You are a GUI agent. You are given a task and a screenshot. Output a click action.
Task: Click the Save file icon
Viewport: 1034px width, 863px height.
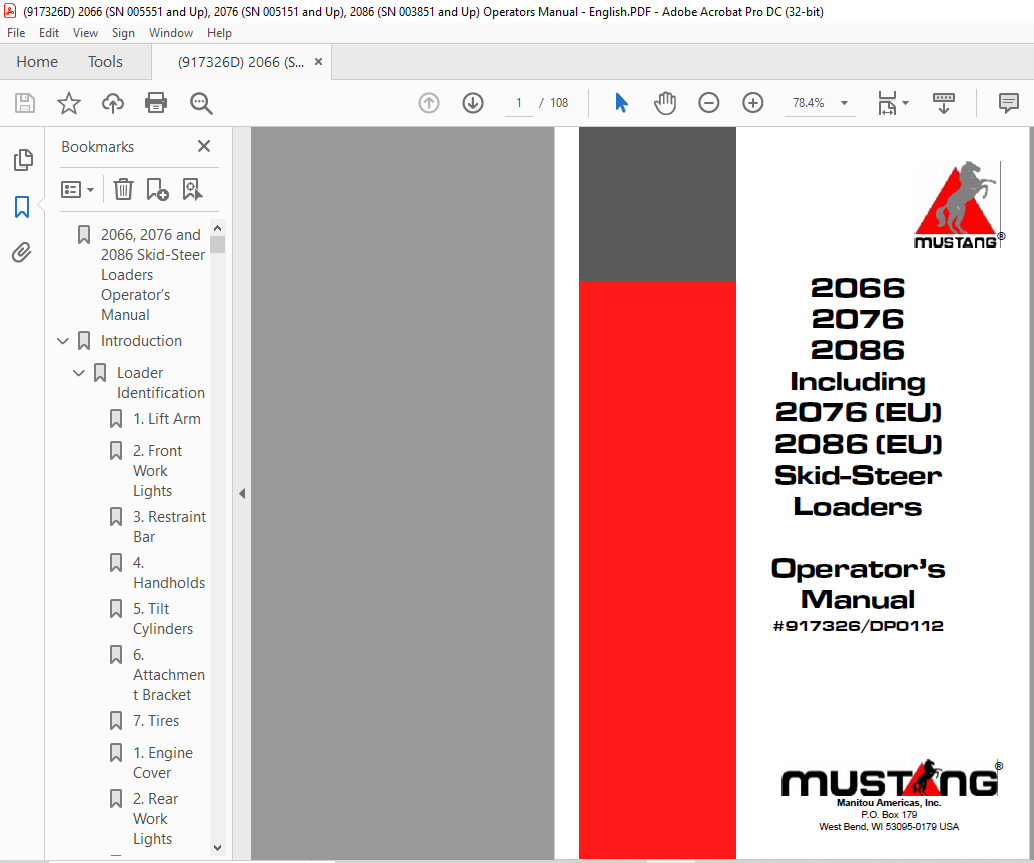[25, 103]
